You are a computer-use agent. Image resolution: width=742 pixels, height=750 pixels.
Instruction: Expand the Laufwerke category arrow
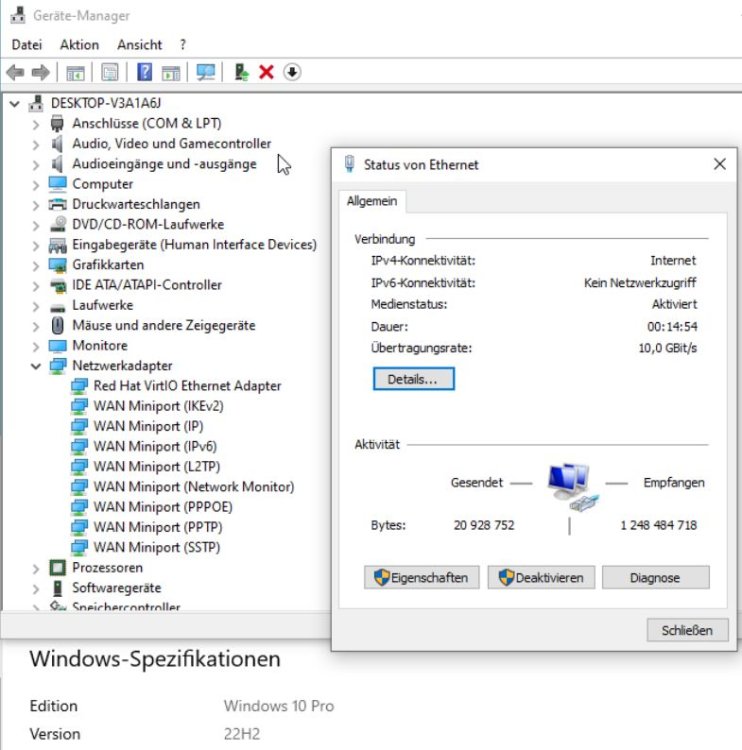click(36, 306)
